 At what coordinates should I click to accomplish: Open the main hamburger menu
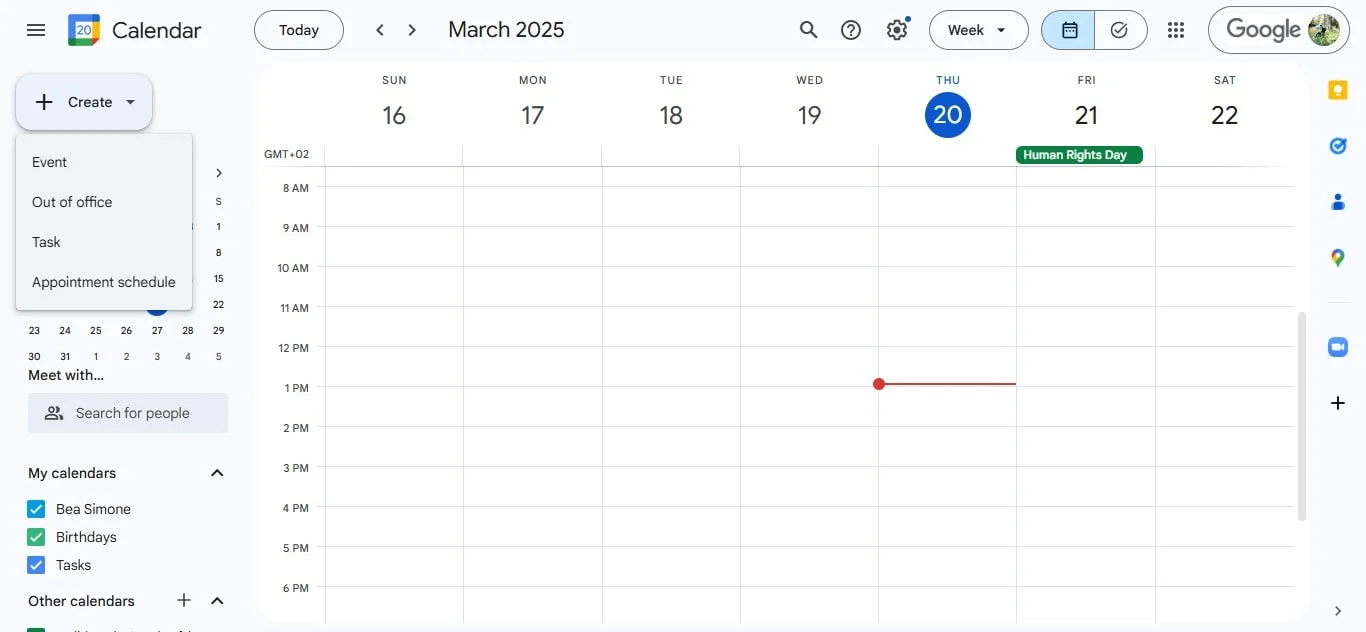(x=35, y=30)
